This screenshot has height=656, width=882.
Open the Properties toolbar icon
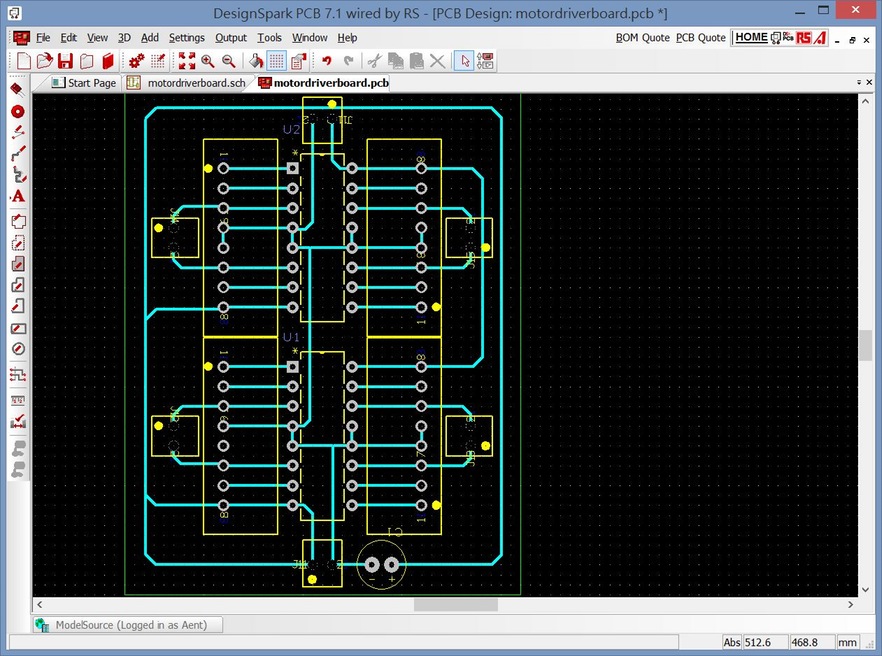coord(298,61)
